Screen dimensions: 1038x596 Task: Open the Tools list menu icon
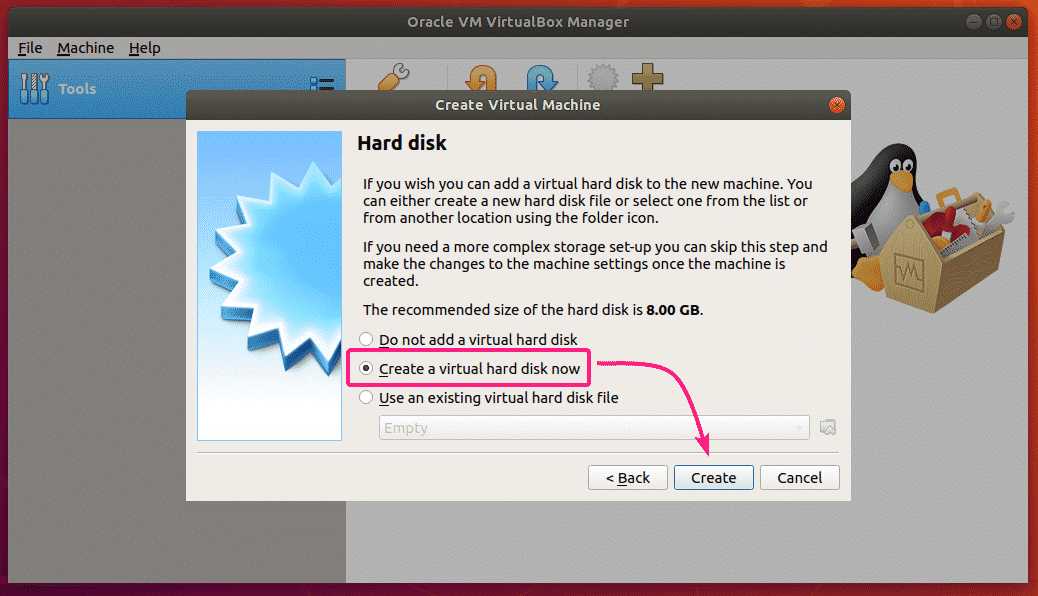[x=322, y=88]
